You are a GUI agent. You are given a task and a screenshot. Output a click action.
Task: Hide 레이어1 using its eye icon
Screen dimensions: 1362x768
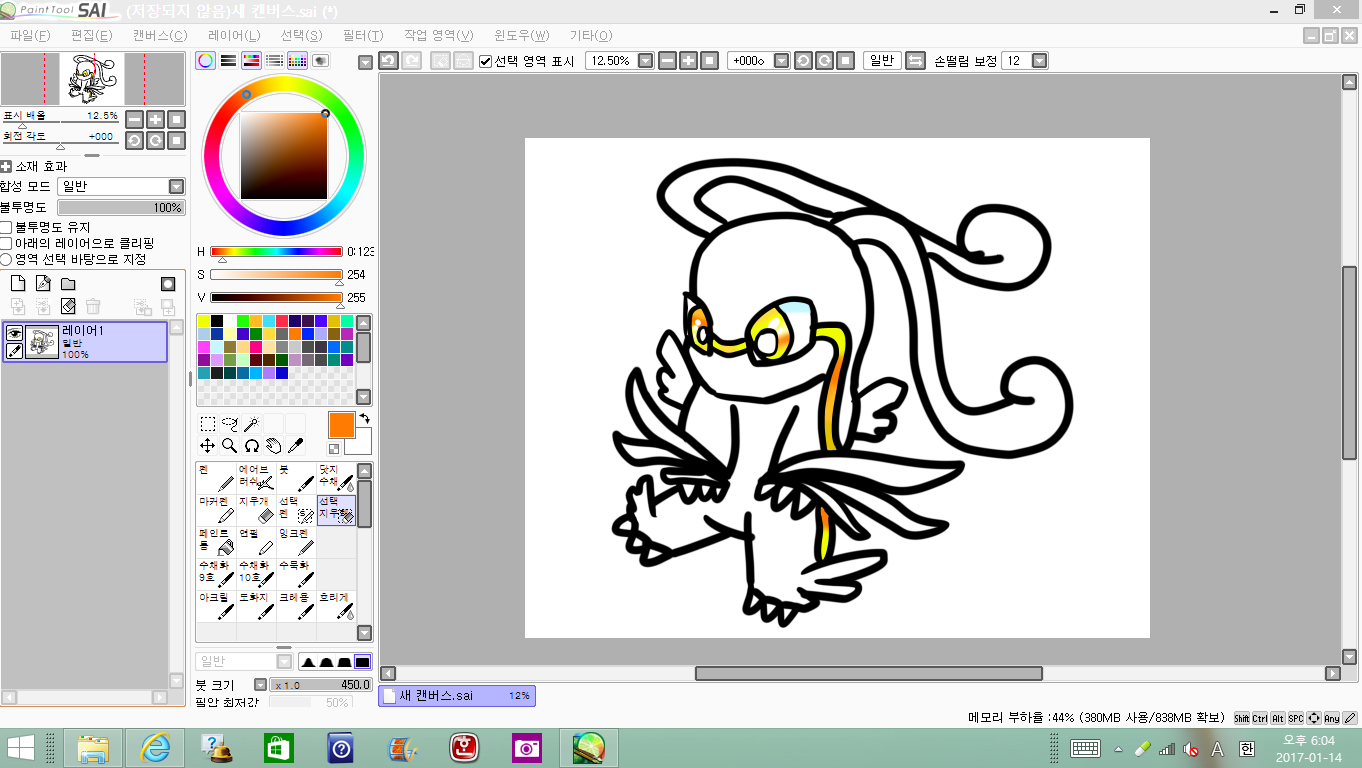[15, 333]
